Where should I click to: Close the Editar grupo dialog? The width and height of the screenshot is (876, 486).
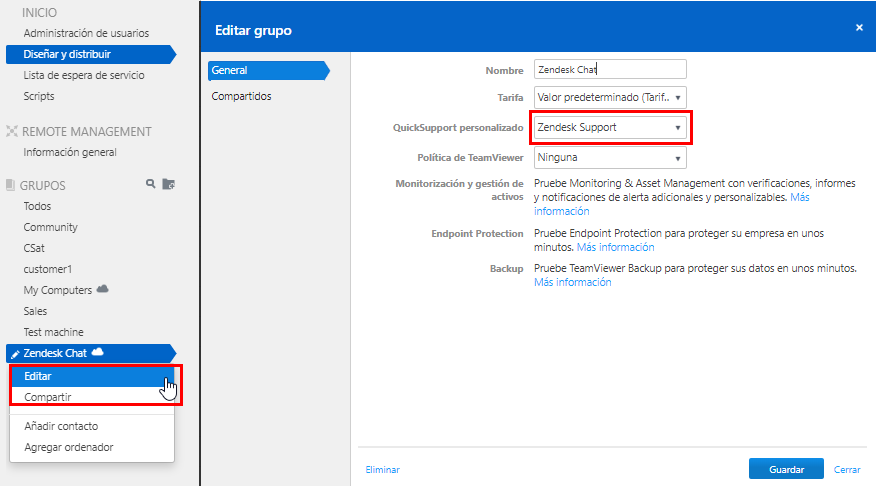click(x=859, y=27)
